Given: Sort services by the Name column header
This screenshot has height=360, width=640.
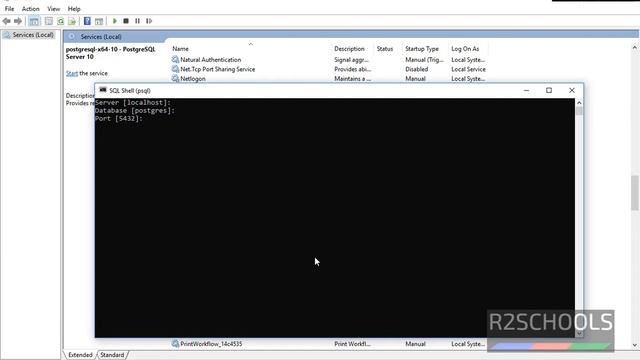Looking at the screenshot, I should click(x=180, y=49).
